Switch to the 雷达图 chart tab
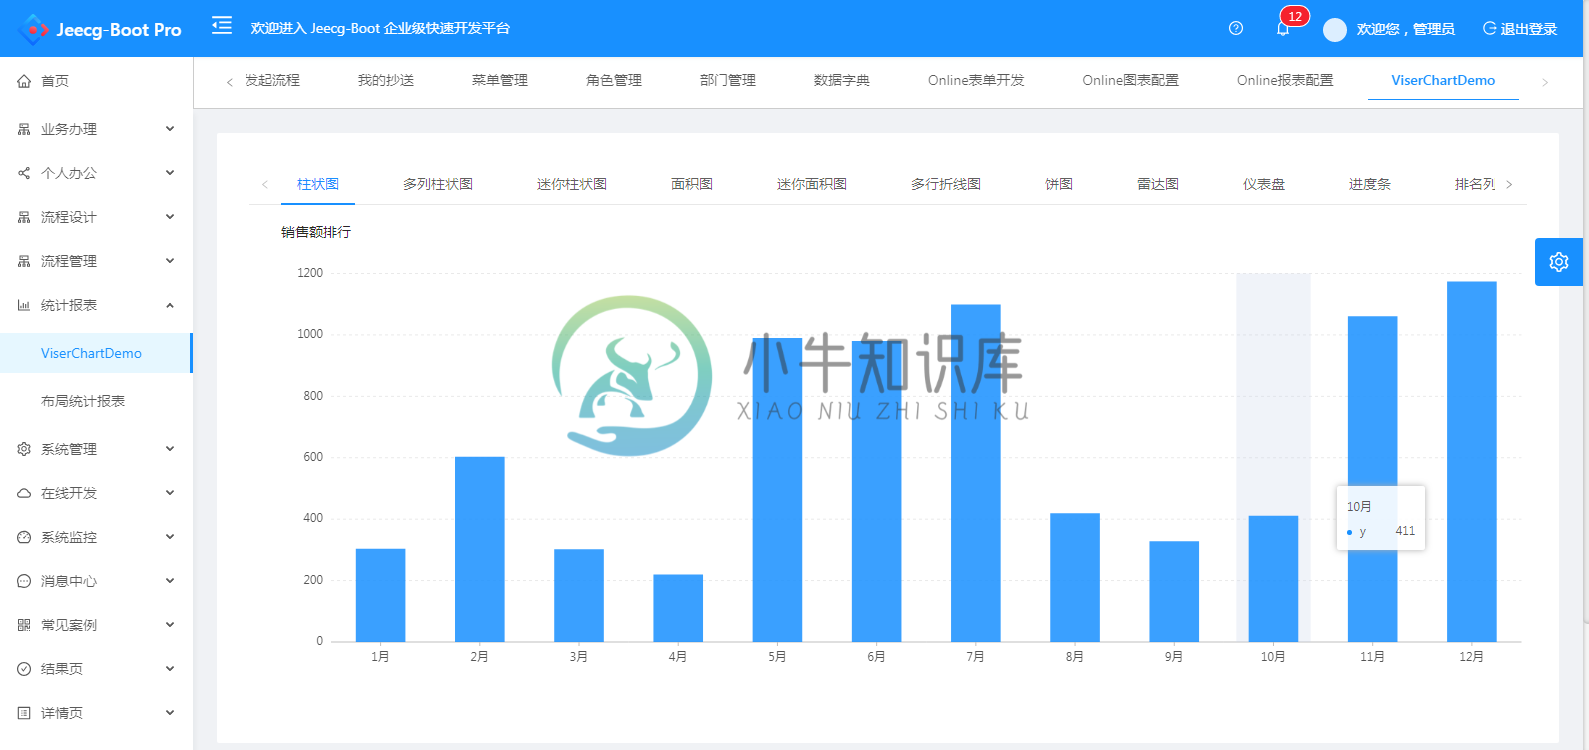The image size is (1589, 750). pyautogui.click(x=1158, y=184)
